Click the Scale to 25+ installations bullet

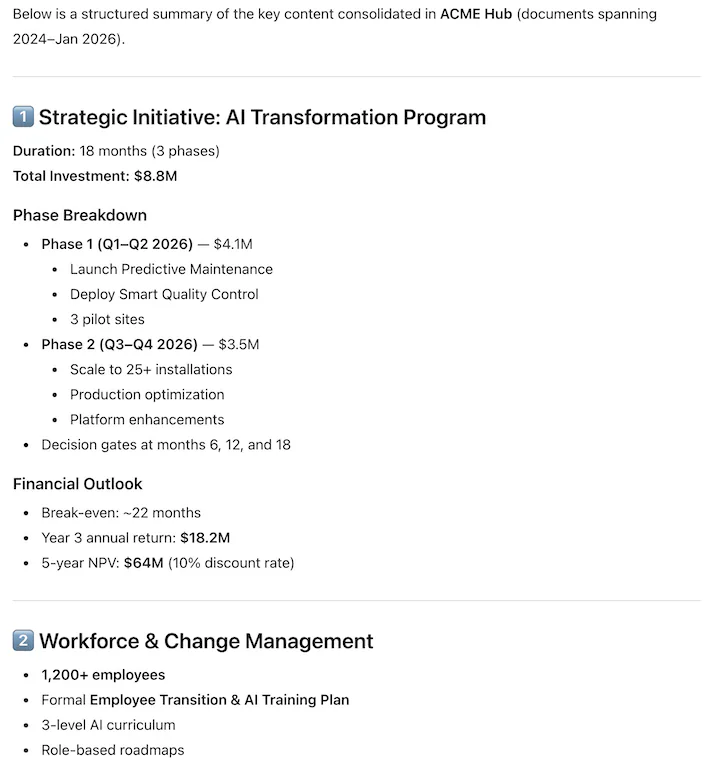151,369
